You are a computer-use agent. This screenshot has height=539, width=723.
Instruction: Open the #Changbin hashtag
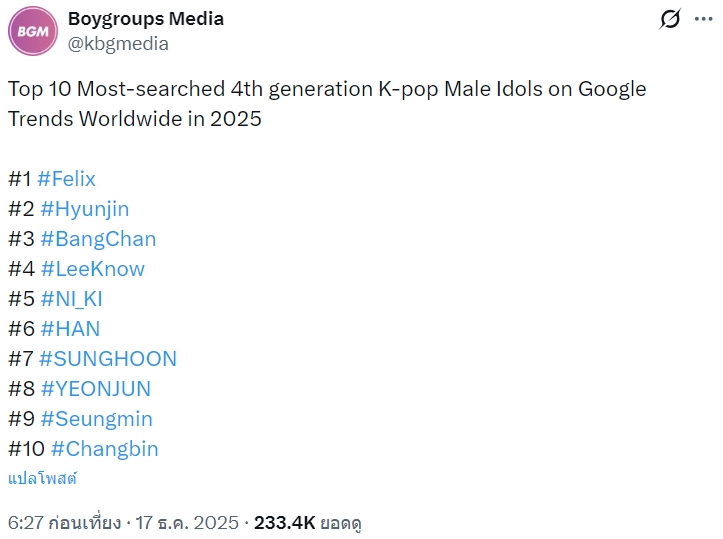click(x=104, y=449)
